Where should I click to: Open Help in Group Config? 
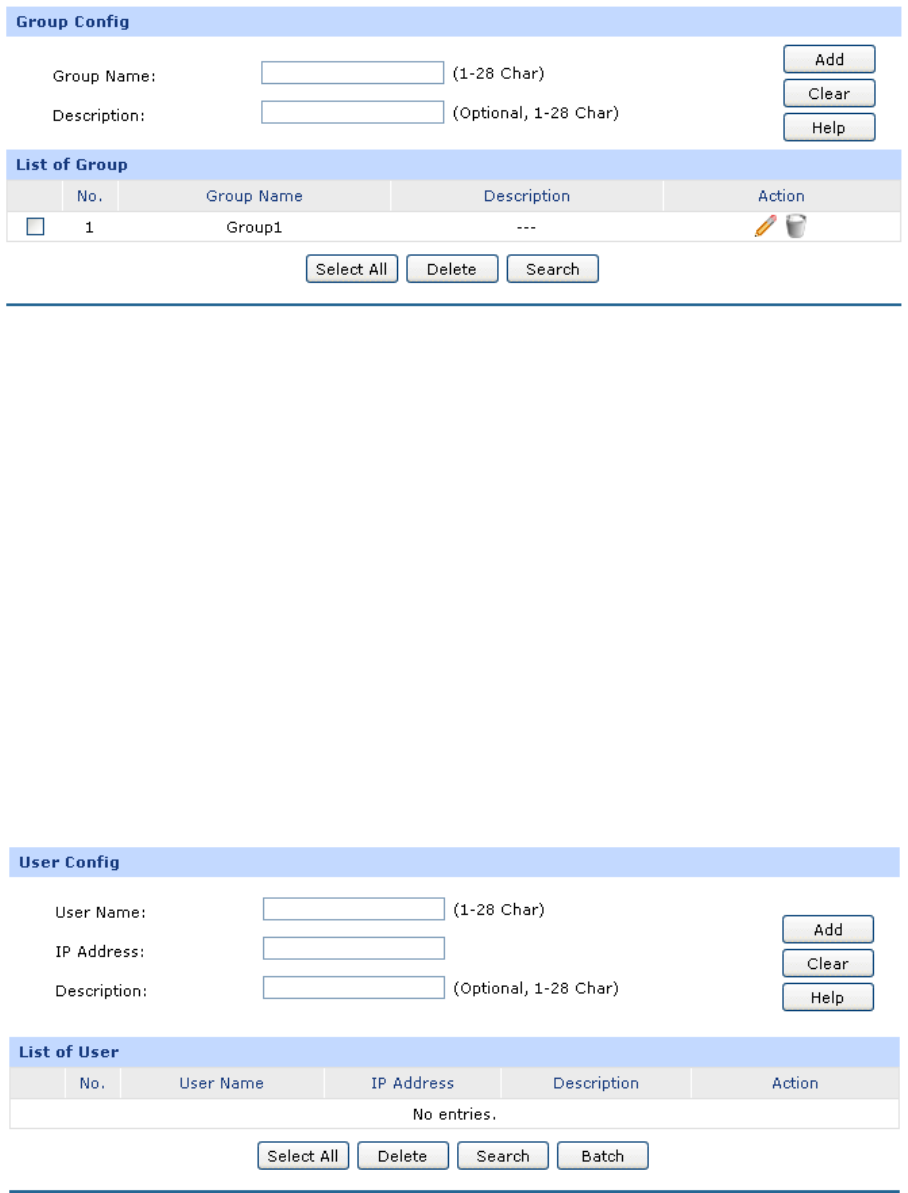click(829, 128)
